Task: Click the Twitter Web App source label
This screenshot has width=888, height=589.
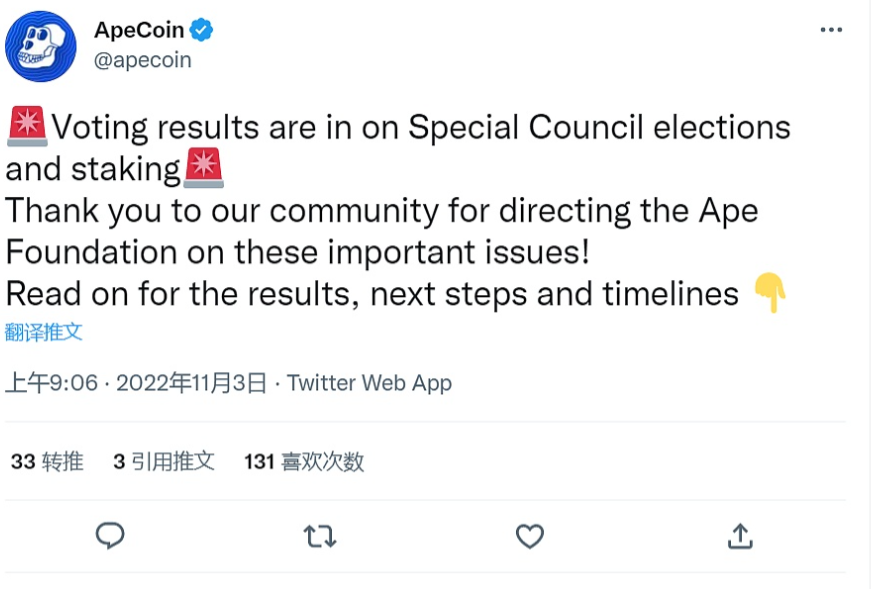Action: [x=369, y=383]
